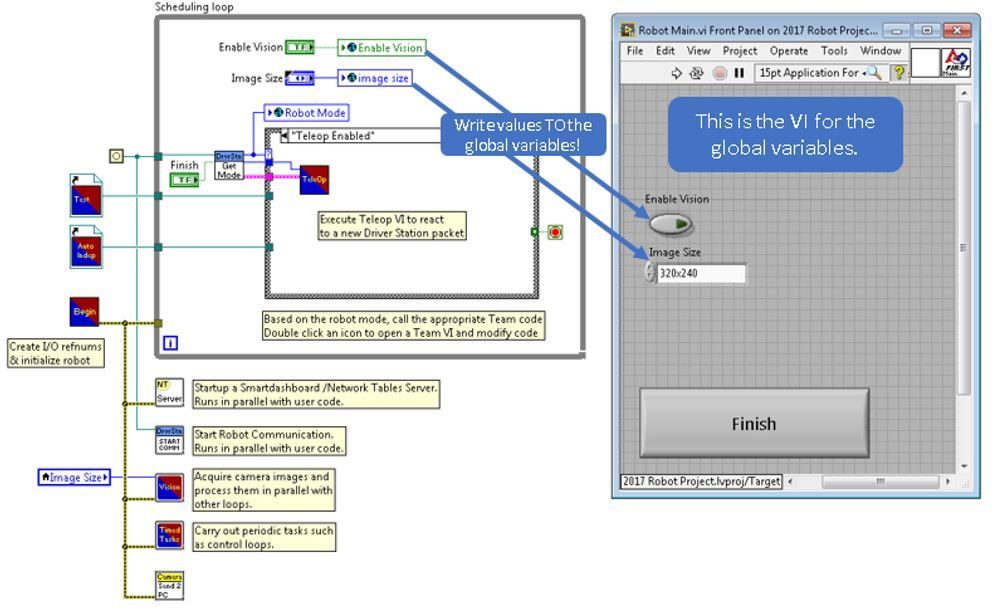Open the Image Size 320x240 selector

pos(701,273)
